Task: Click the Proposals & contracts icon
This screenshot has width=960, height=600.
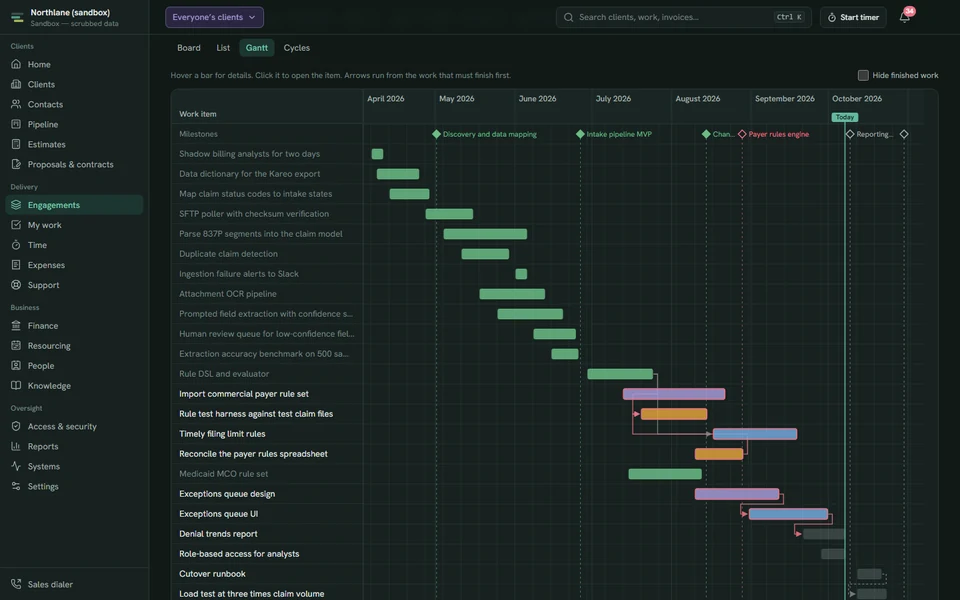Action: pyautogui.click(x=16, y=164)
